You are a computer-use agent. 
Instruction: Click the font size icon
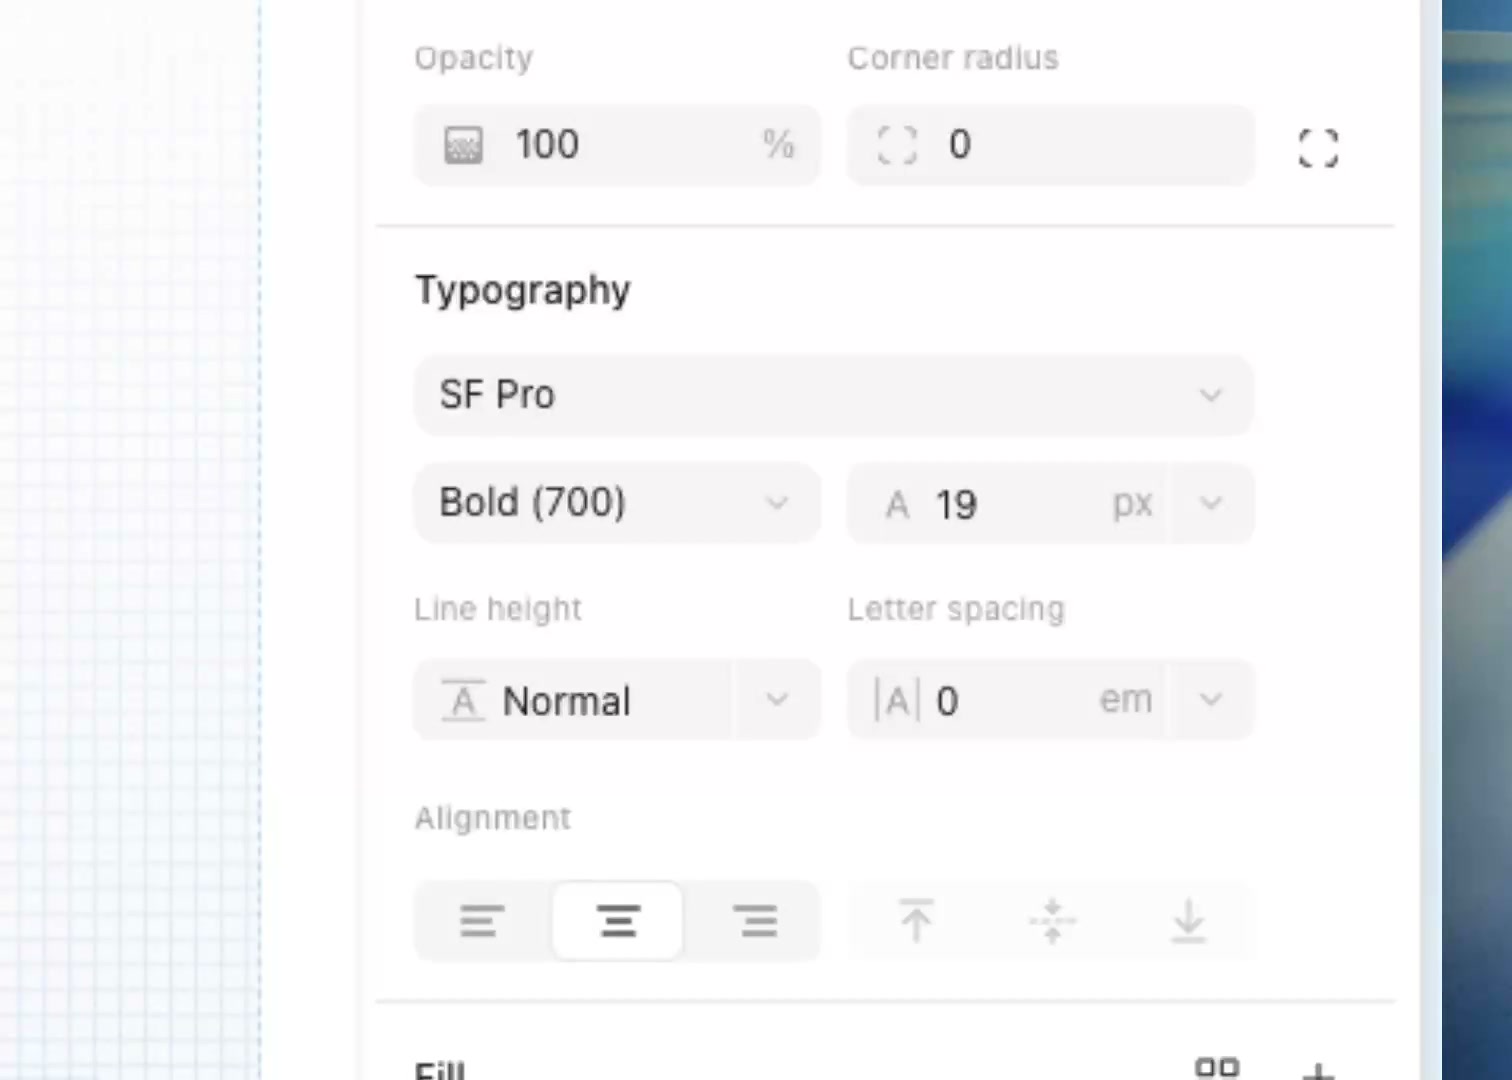coord(897,503)
